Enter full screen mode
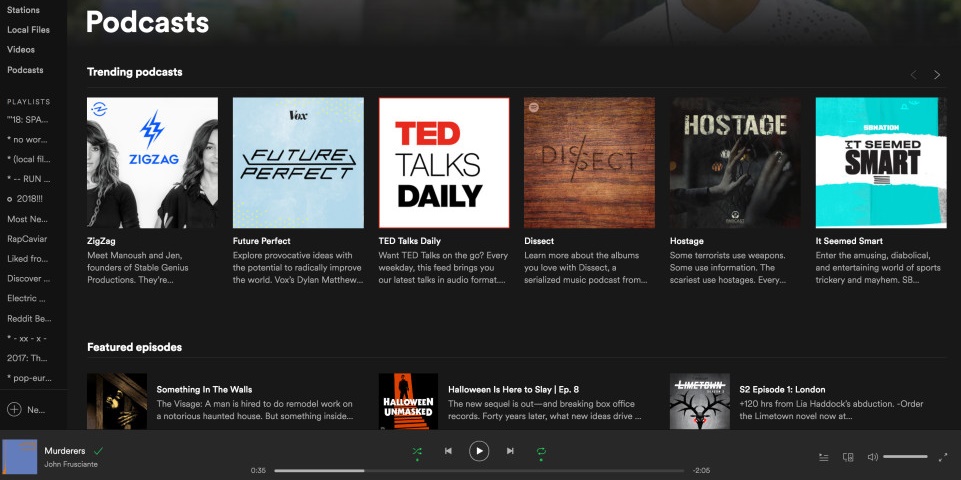961x480 pixels. click(x=943, y=457)
